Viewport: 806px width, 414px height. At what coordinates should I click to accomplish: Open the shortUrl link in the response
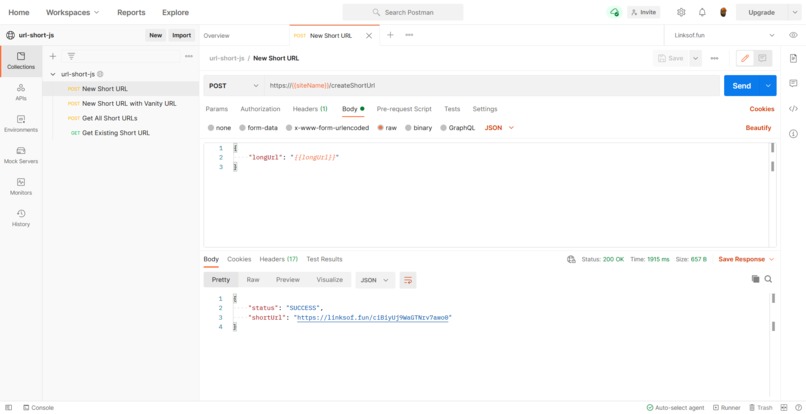coord(374,318)
